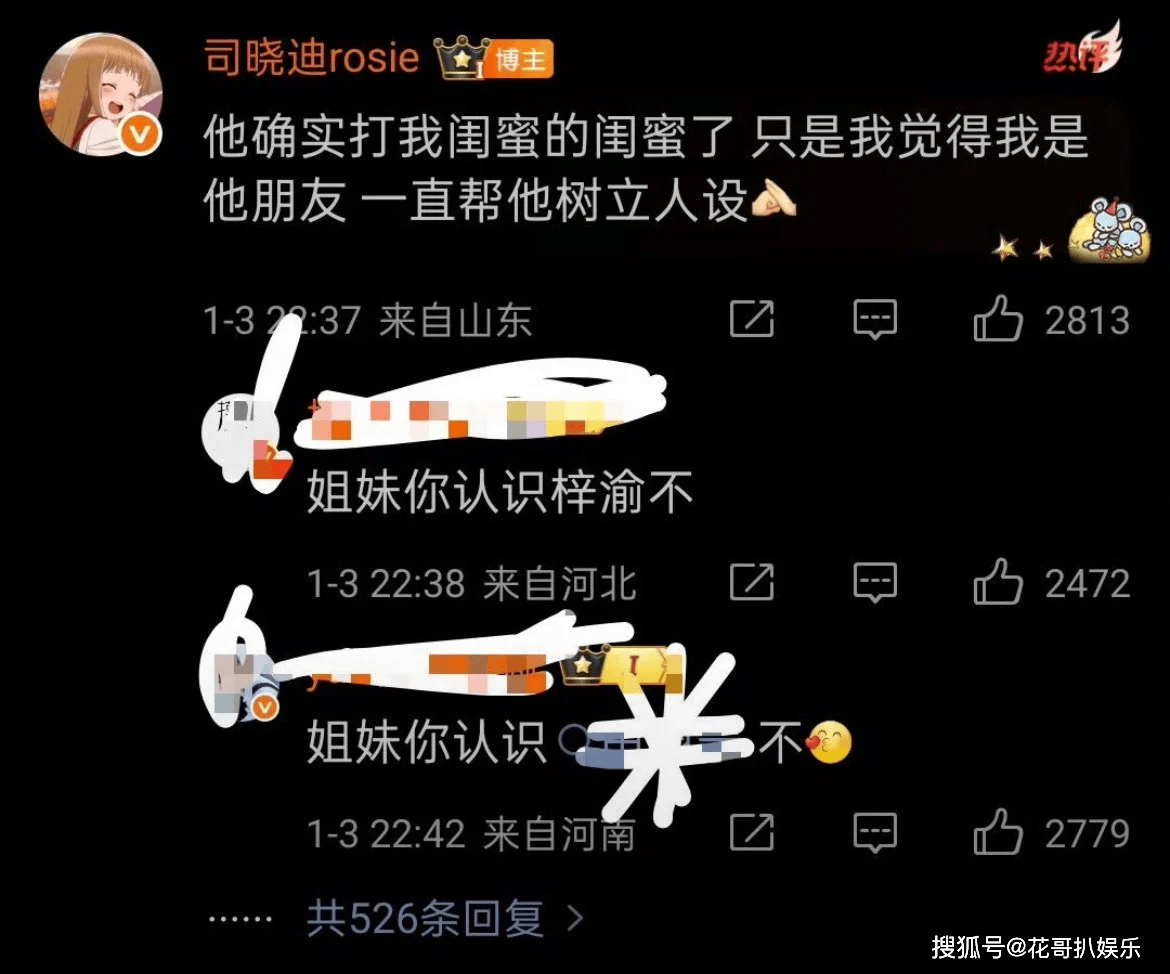Open the 司晓迪rosie username profile link

(x=311, y=57)
